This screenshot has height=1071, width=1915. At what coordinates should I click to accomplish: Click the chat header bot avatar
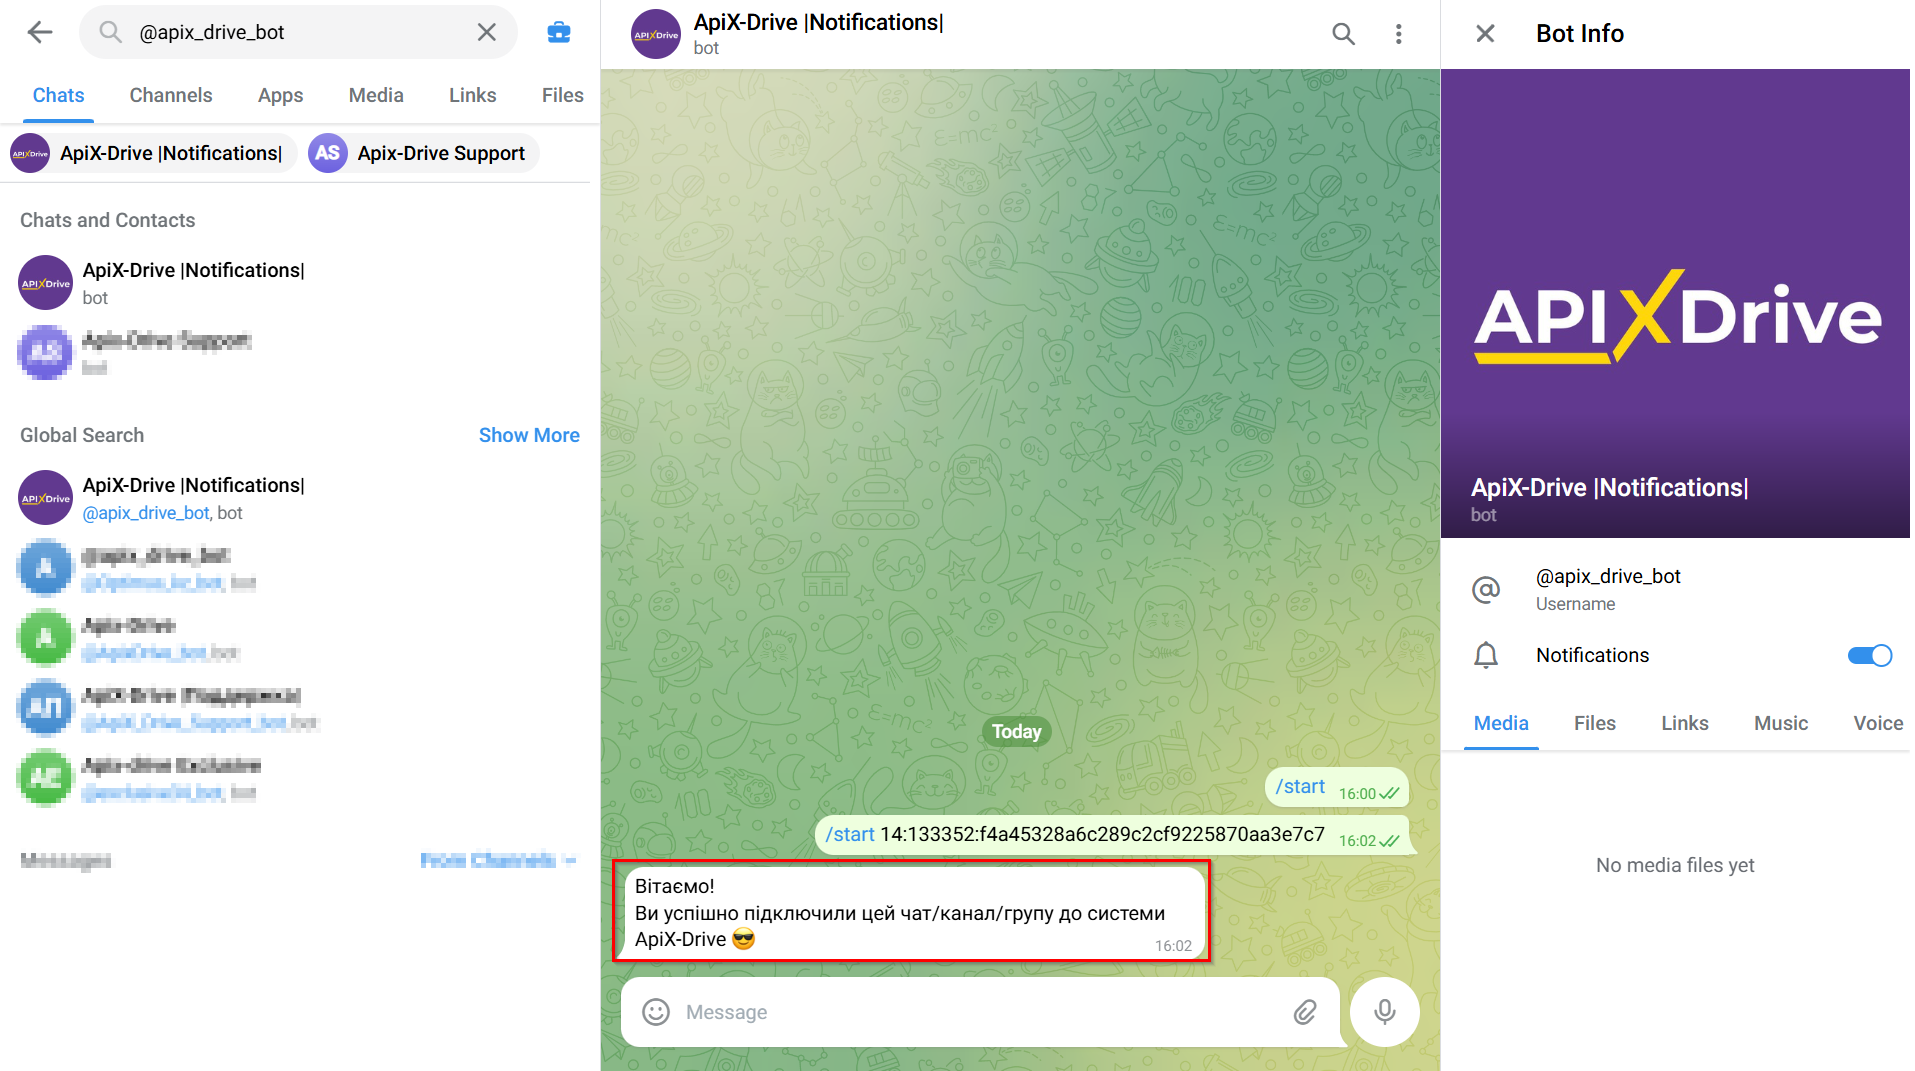coord(656,34)
